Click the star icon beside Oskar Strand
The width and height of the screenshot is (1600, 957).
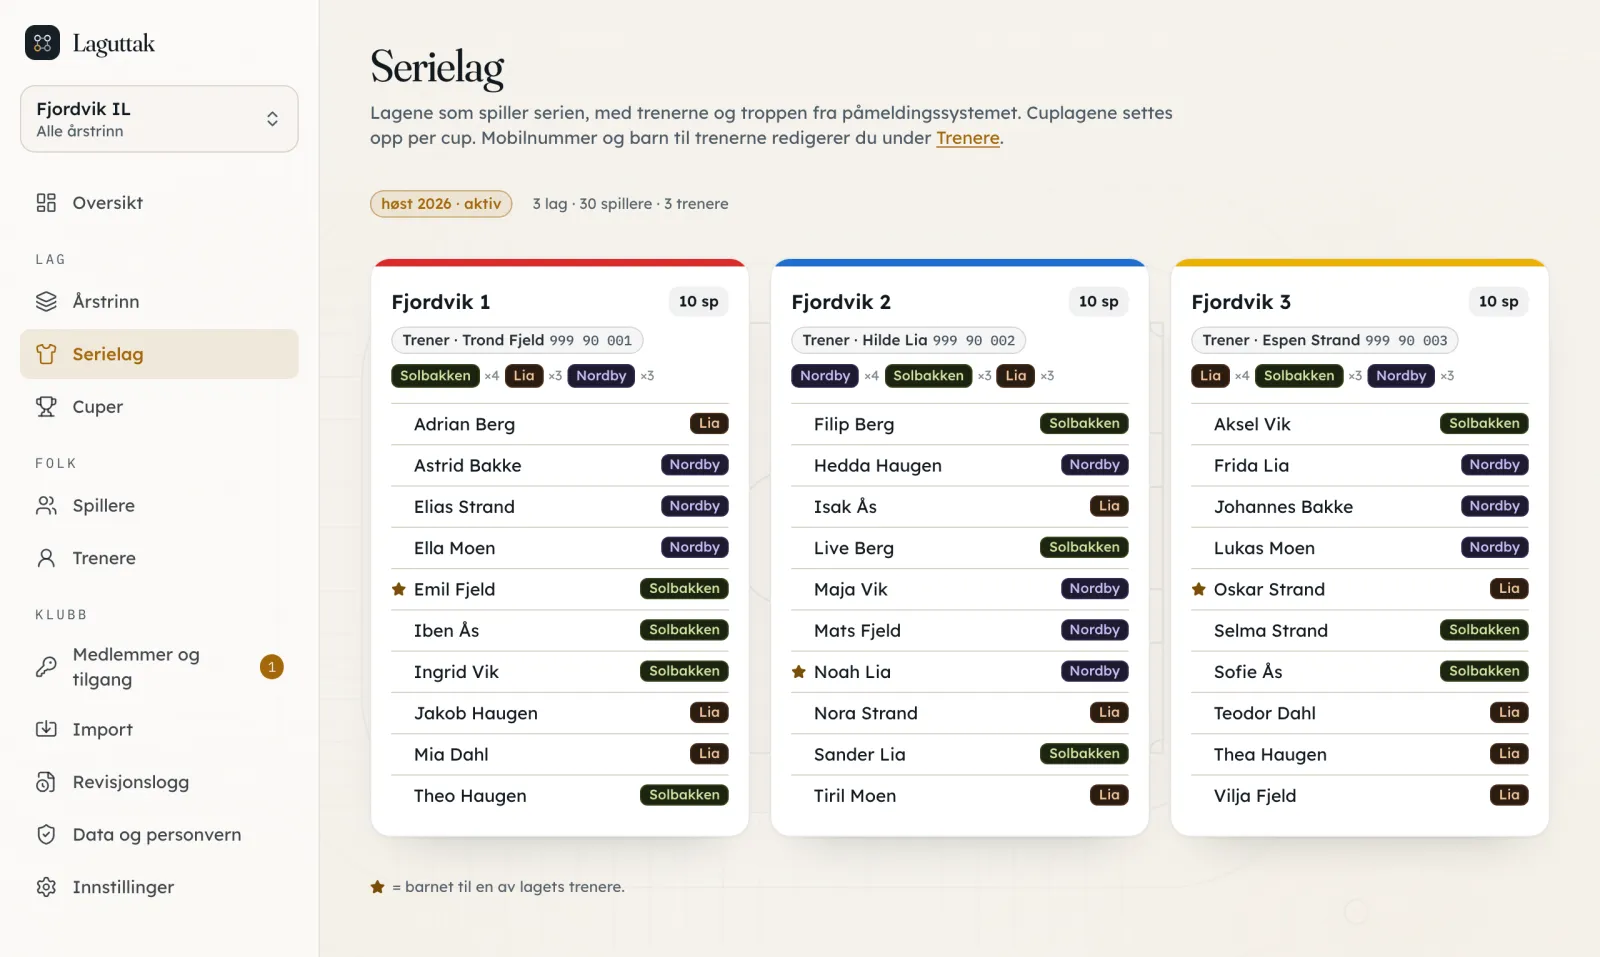[x=1198, y=589]
